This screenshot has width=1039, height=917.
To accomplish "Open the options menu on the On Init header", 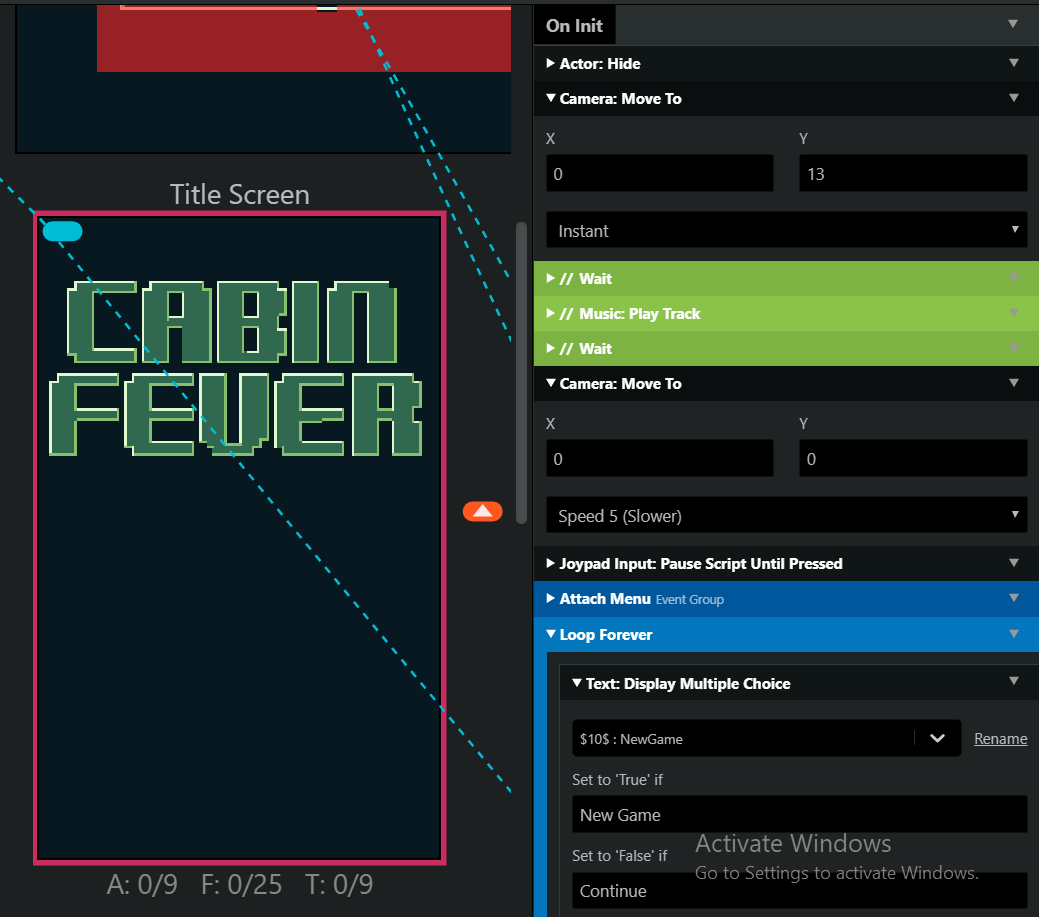I will [1014, 24].
